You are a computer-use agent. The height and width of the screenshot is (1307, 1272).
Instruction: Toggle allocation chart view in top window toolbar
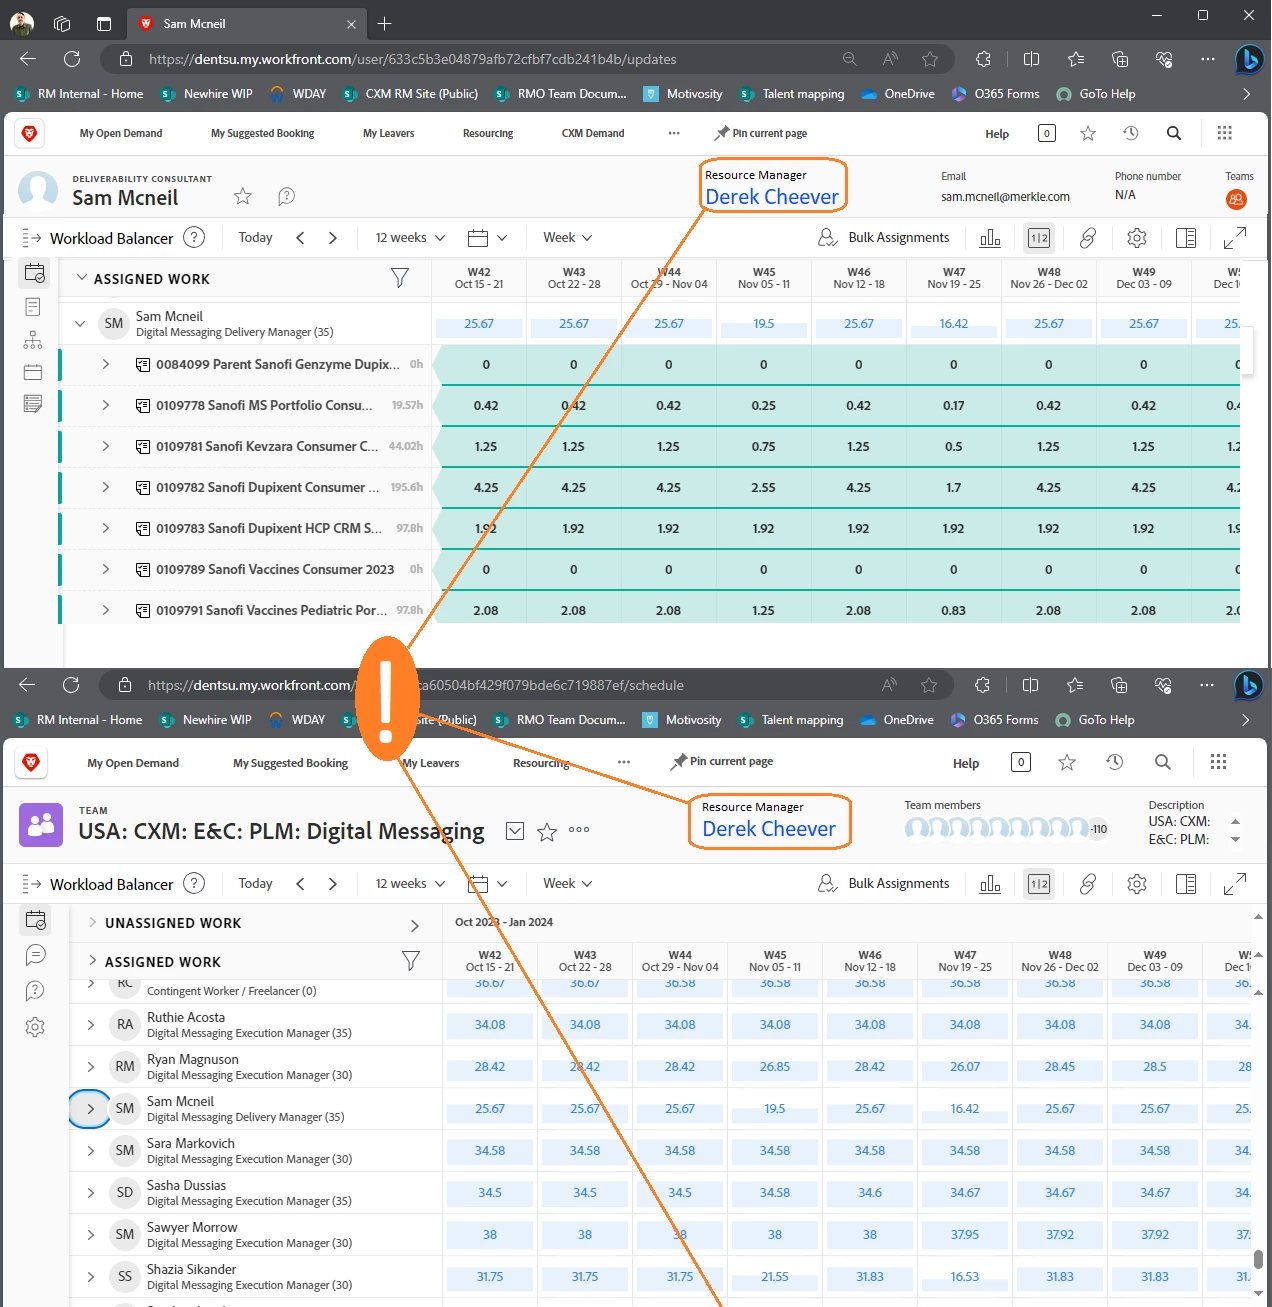pos(990,238)
